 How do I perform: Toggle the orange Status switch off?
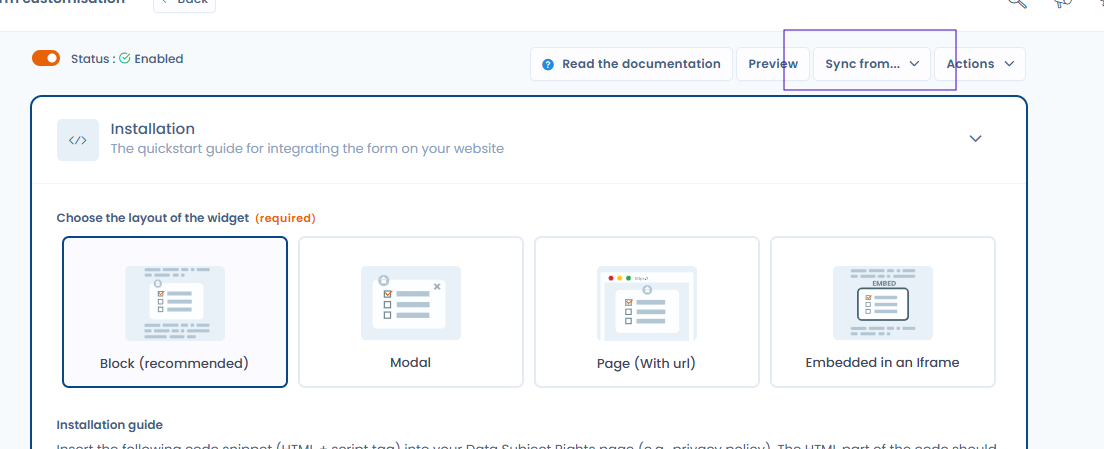coord(46,58)
